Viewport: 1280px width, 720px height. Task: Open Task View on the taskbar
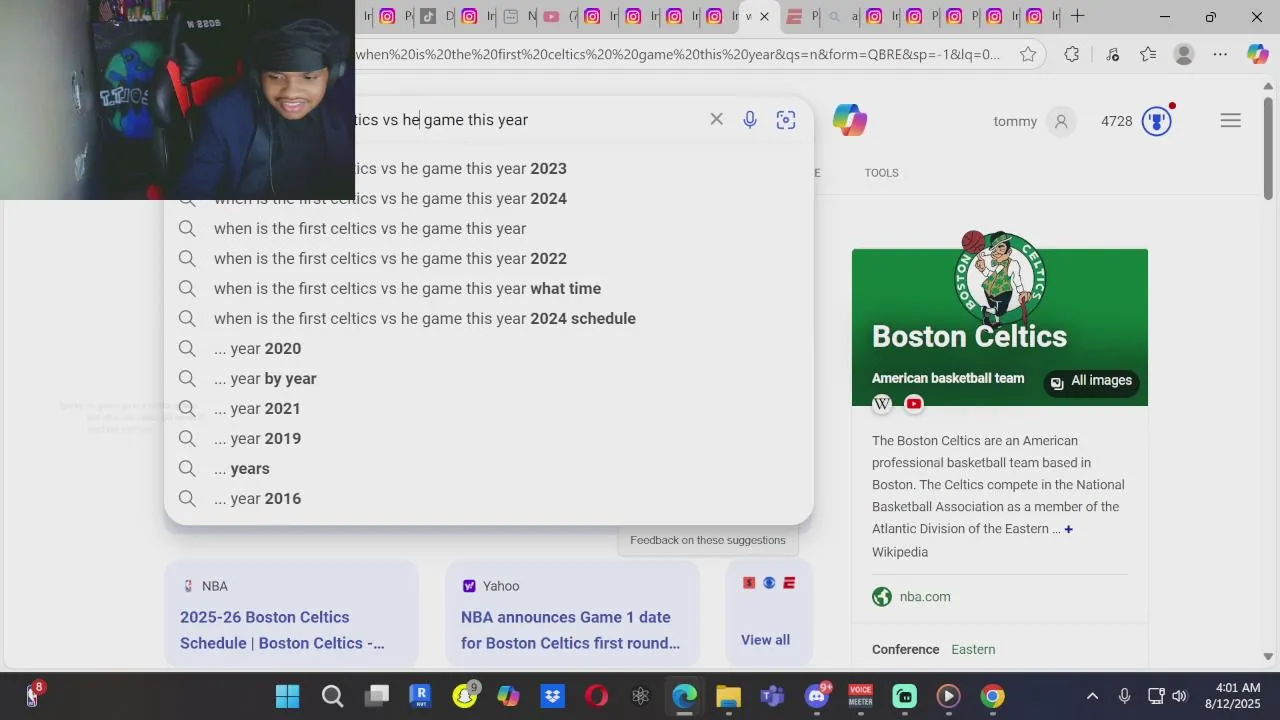click(x=376, y=696)
